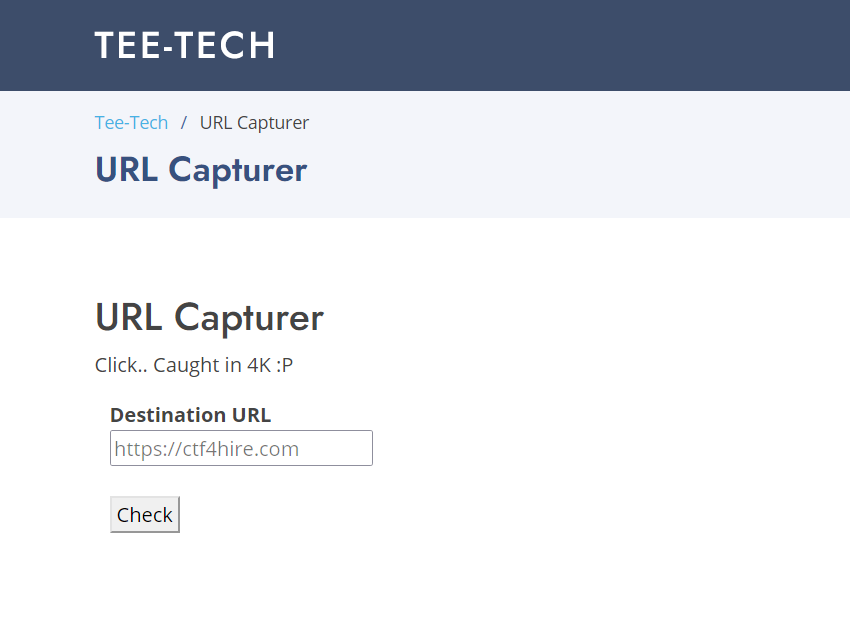This screenshot has width=850, height=619.
Task: Click the word 'URL' in the dark heading
Action: (129, 318)
